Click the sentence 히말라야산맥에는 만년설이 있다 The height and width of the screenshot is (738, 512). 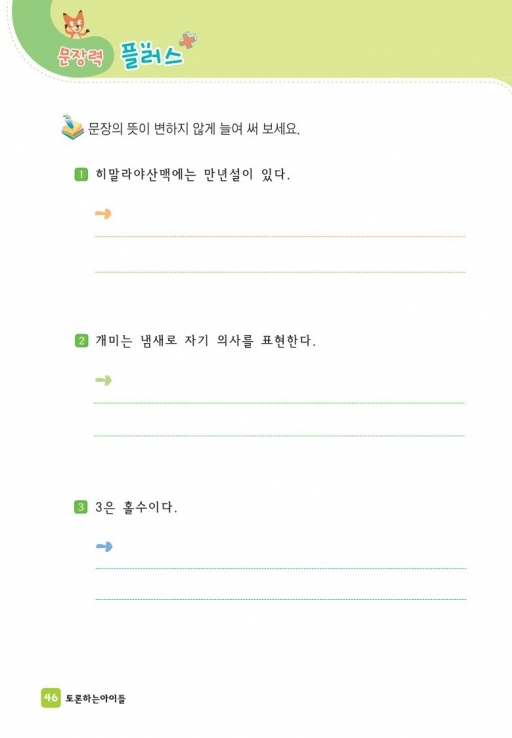pyautogui.click(x=192, y=175)
